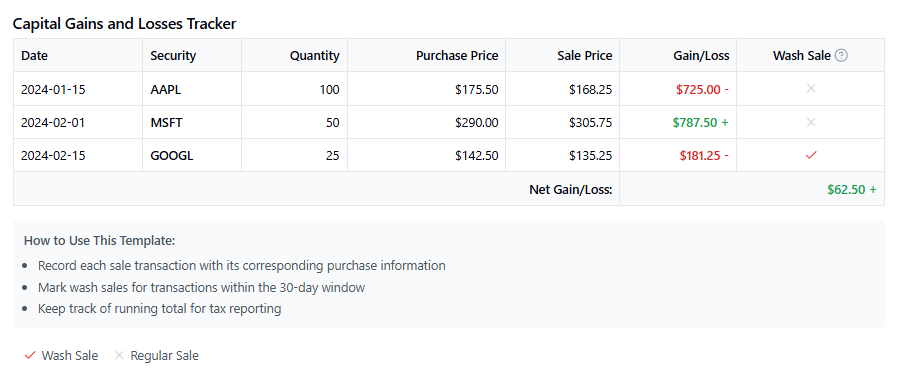Click the red checkmark icon in the legend
The width and height of the screenshot is (899, 382).
click(30, 356)
